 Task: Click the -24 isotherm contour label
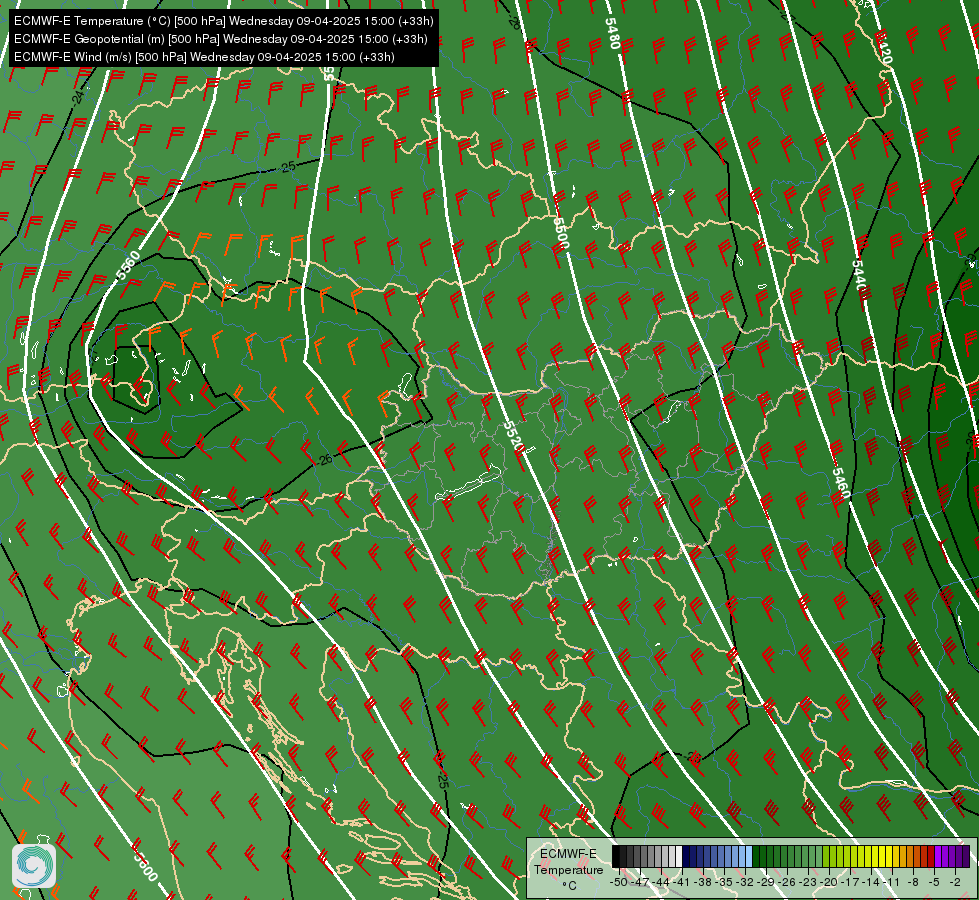[77, 97]
